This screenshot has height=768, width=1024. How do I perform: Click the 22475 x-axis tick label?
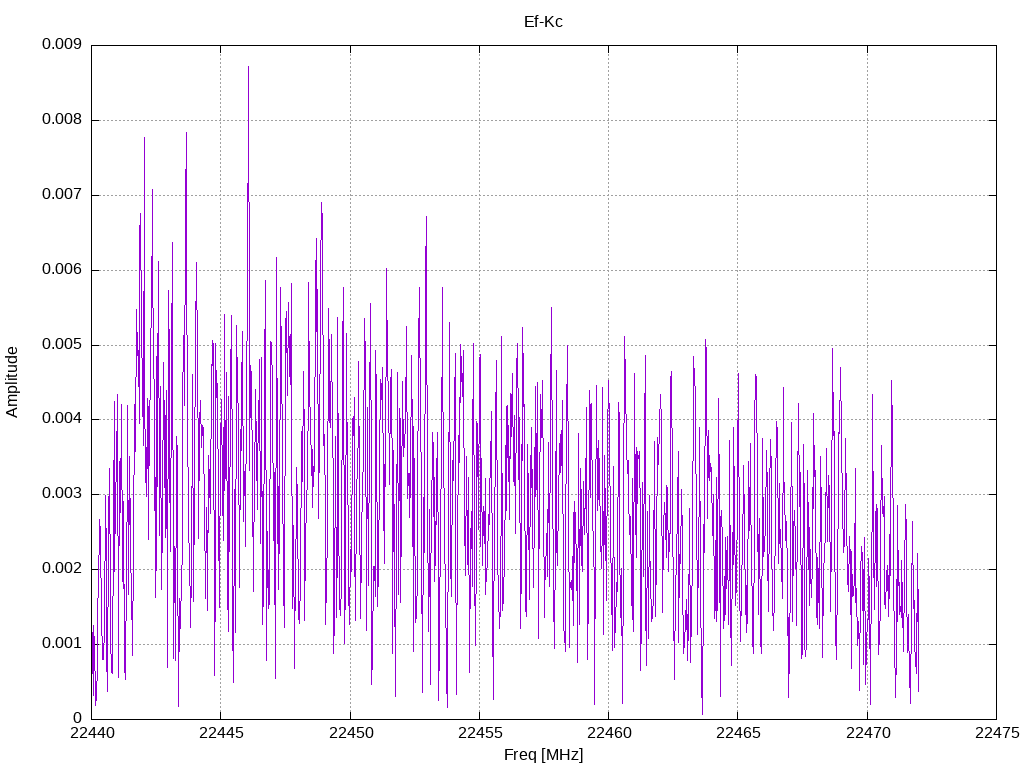pyautogui.click(x=997, y=733)
